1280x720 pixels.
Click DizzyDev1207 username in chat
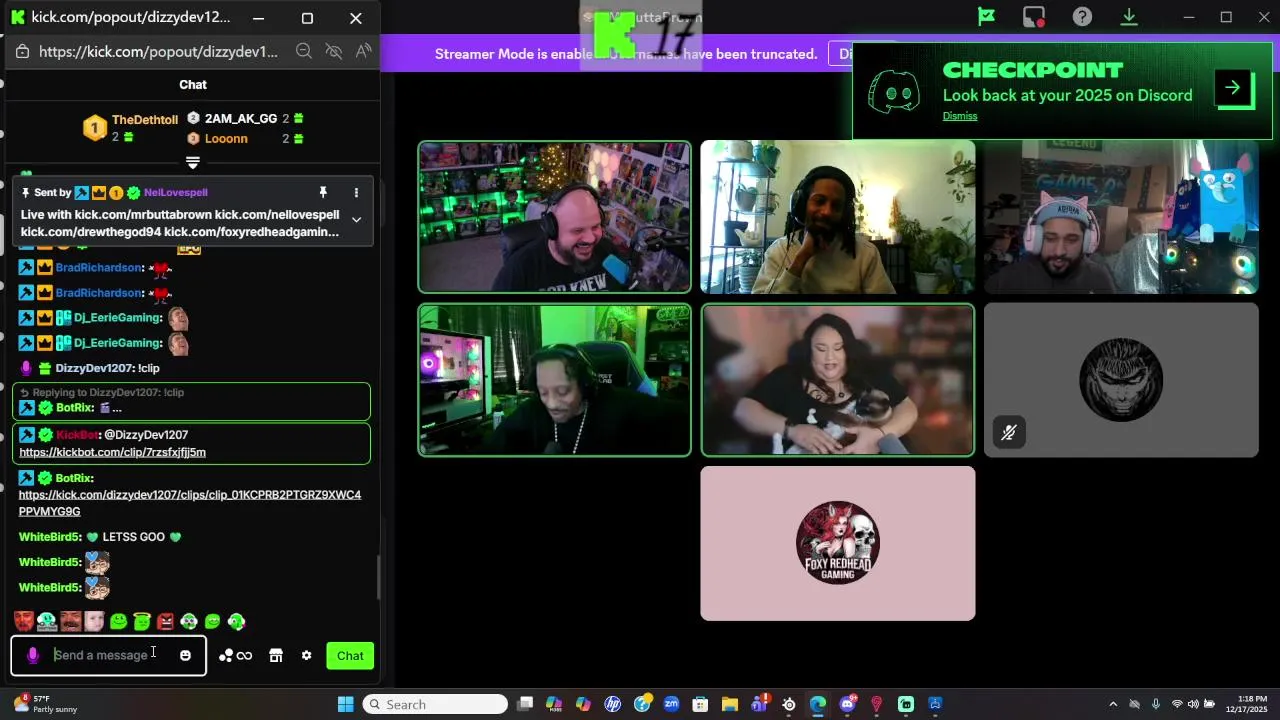point(94,368)
